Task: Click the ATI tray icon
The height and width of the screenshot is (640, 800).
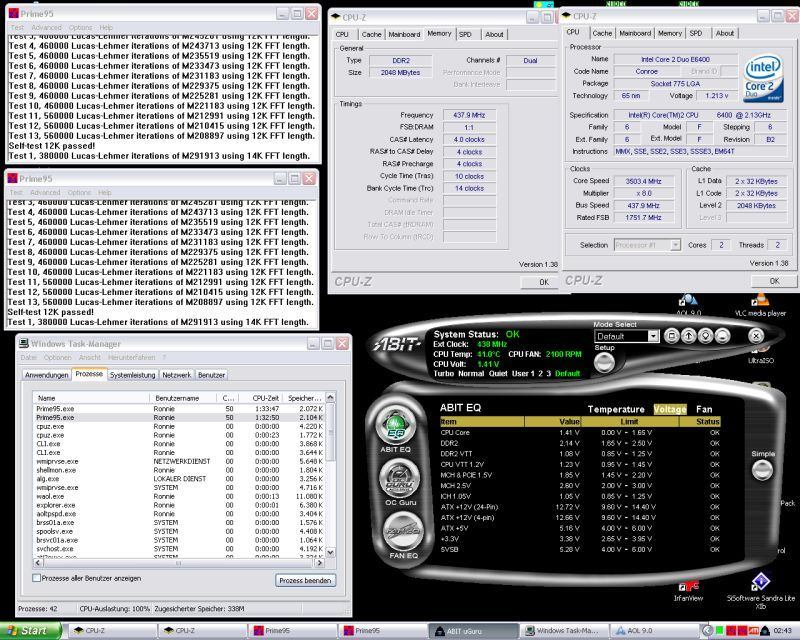Action: (754, 631)
